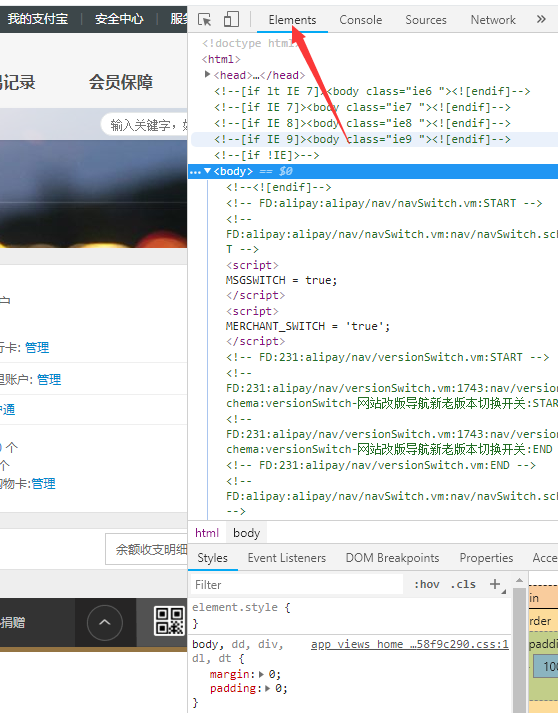Open the Event Listeners sub-tab
The image size is (558, 713).
pyautogui.click(x=287, y=558)
